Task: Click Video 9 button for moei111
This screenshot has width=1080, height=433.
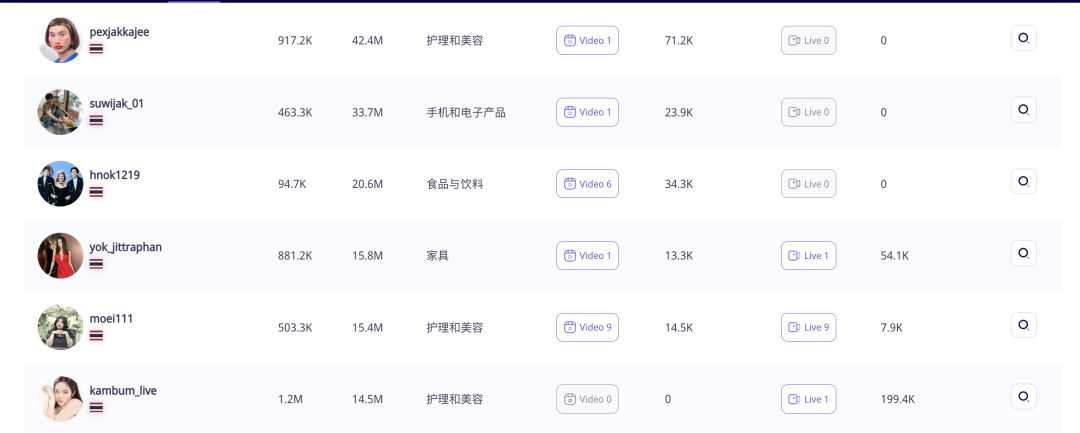Action: 588,327
